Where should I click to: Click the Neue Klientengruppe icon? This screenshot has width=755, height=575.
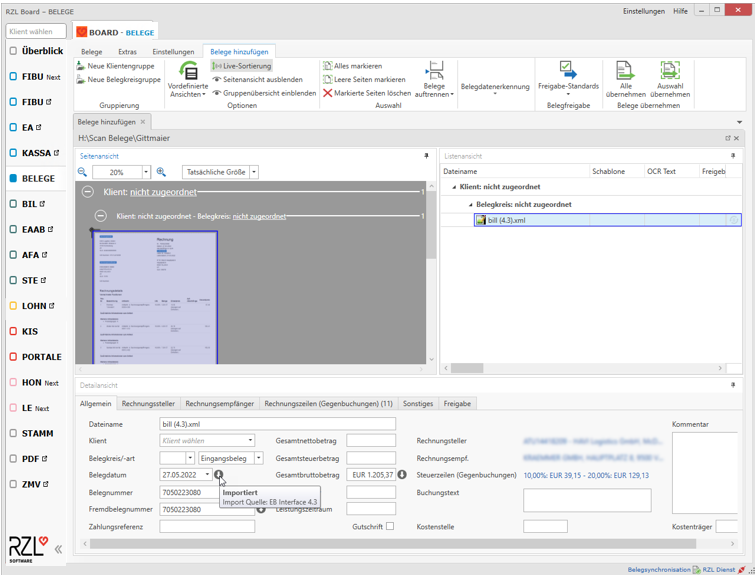point(81,66)
